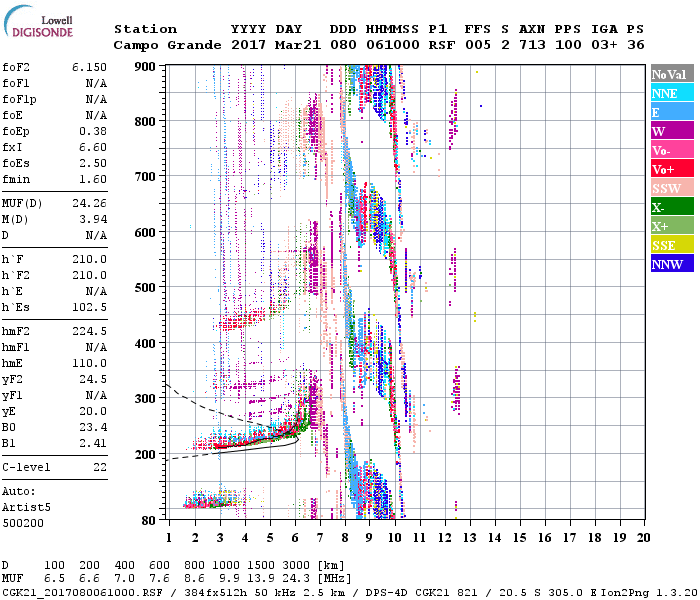700x600 pixels.
Task: Select the 2017 Mar21 date header
Action: [x=275, y=45]
